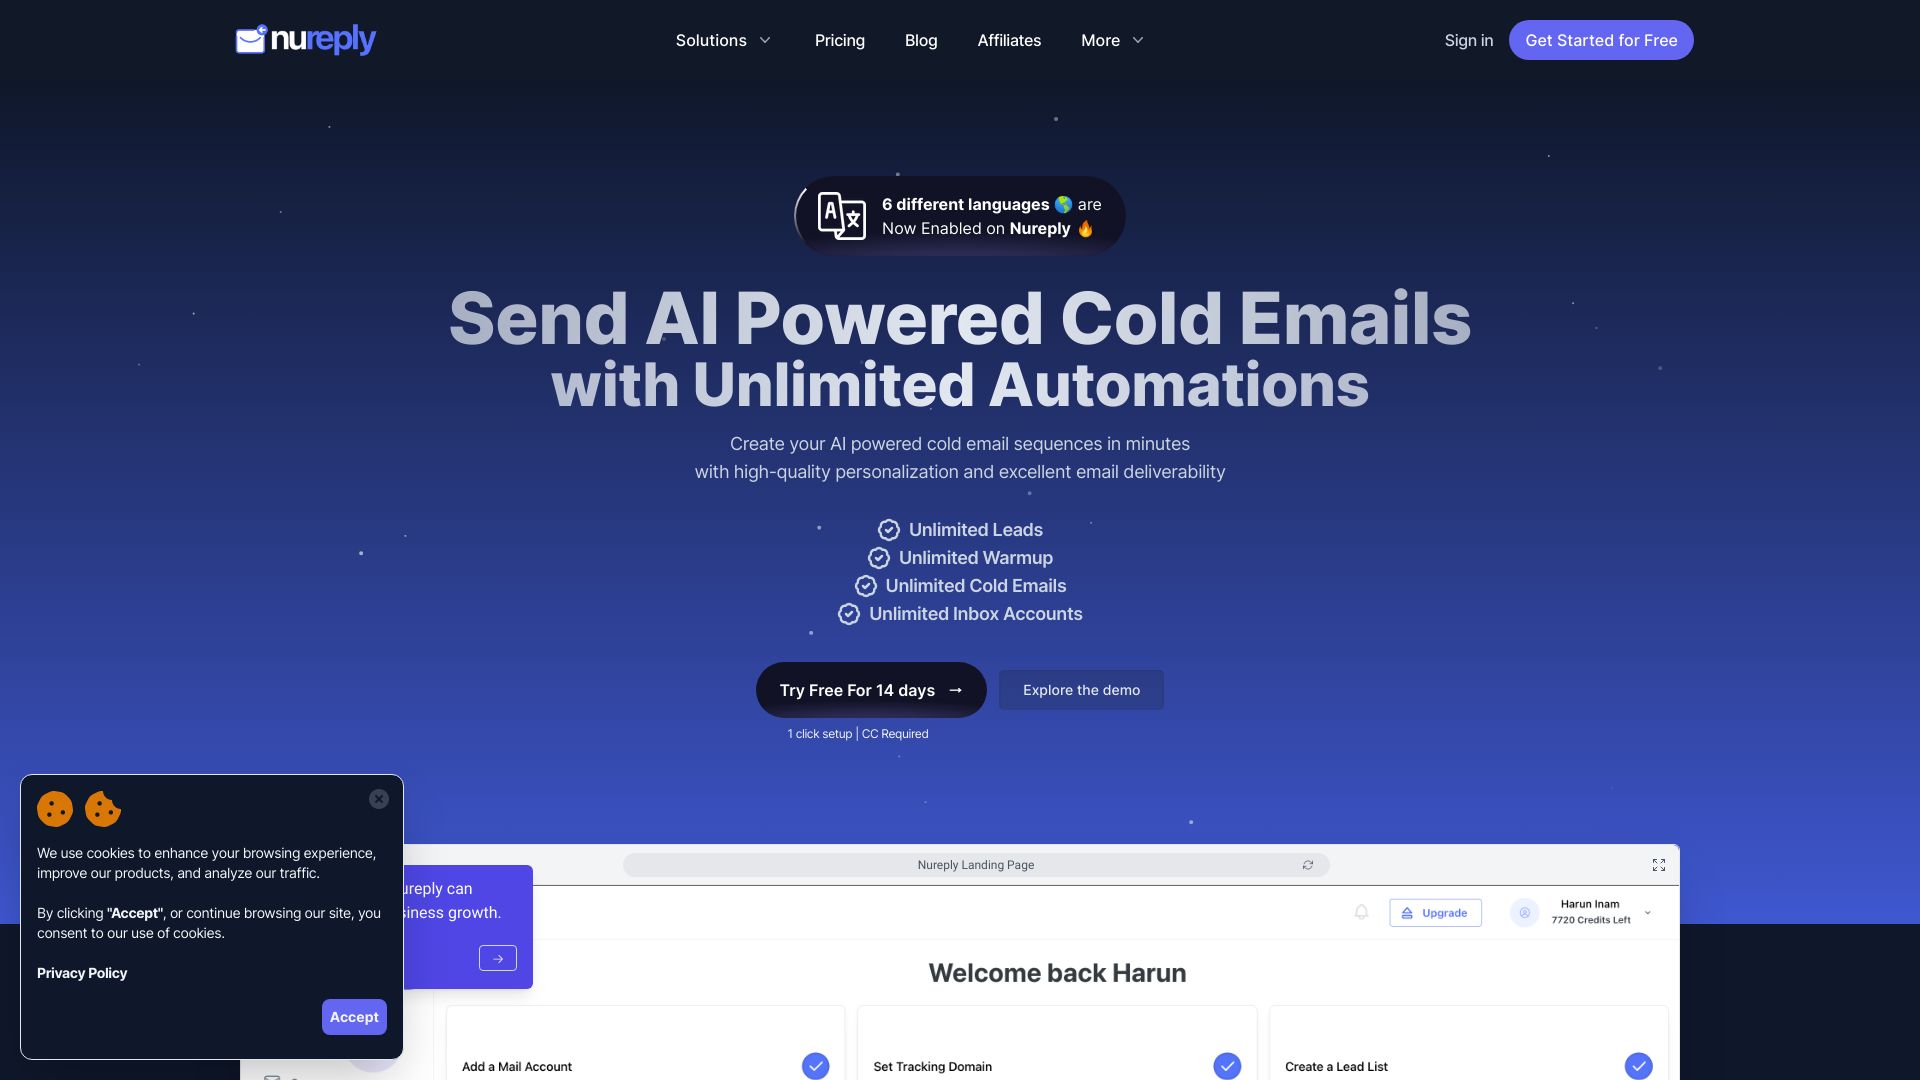Click the Accept cookies button
Screen dimensions: 1920x1080
pyautogui.click(x=352, y=1018)
